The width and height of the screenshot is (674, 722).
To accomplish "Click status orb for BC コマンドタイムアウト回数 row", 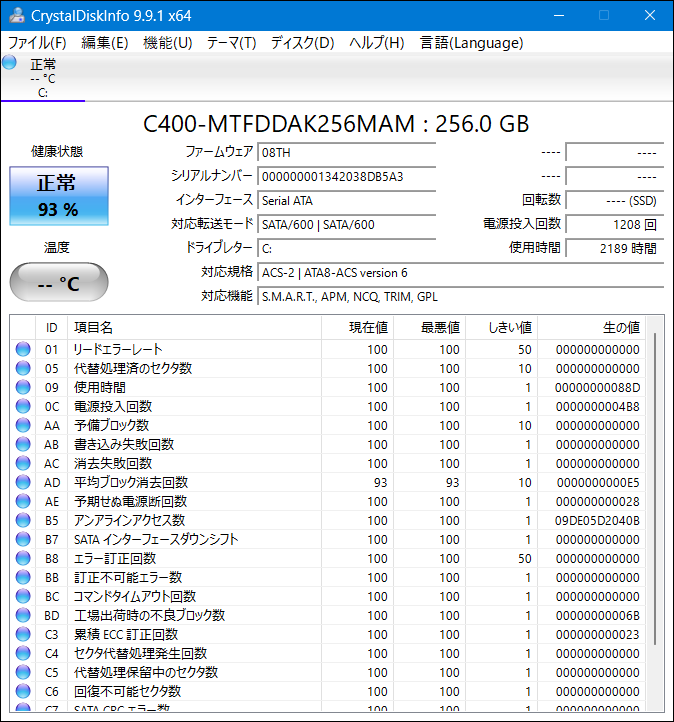I will [x=23, y=596].
